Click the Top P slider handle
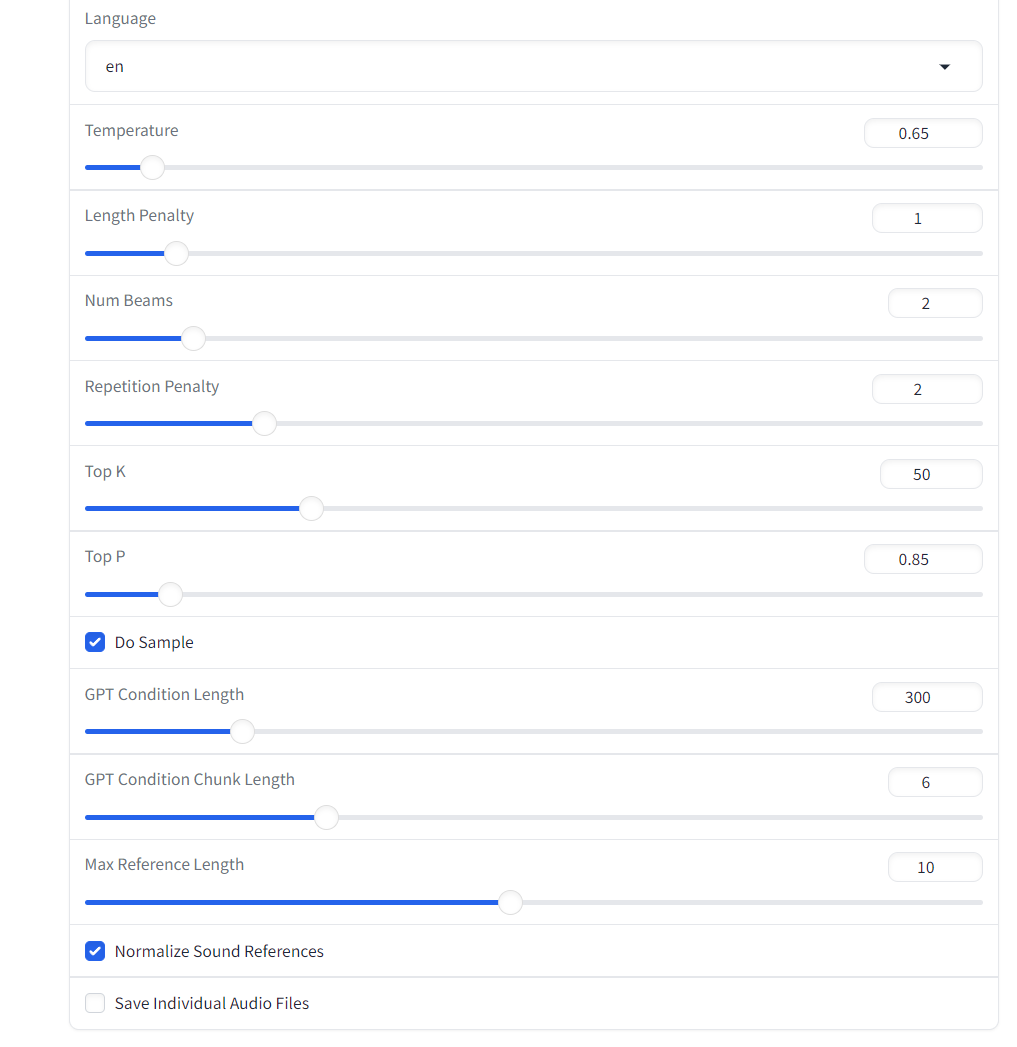The height and width of the screenshot is (1047, 1017). point(171,595)
